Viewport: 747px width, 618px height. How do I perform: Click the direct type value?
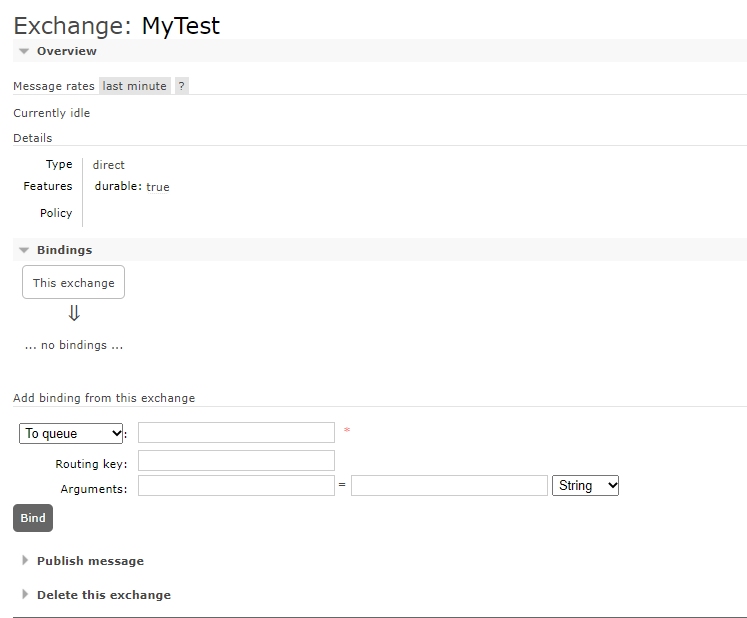[109, 165]
